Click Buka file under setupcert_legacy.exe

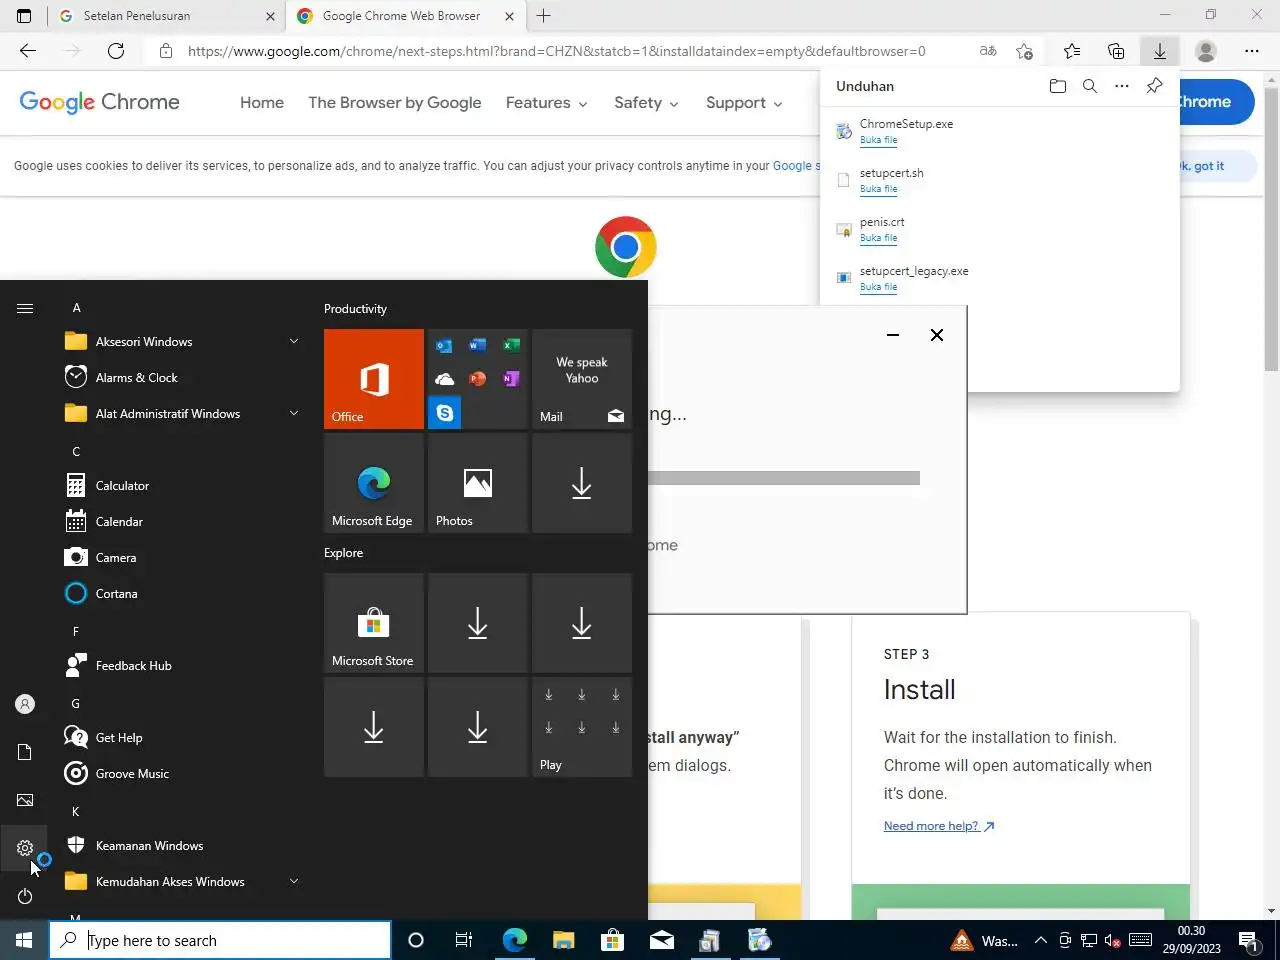click(x=878, y=287)
